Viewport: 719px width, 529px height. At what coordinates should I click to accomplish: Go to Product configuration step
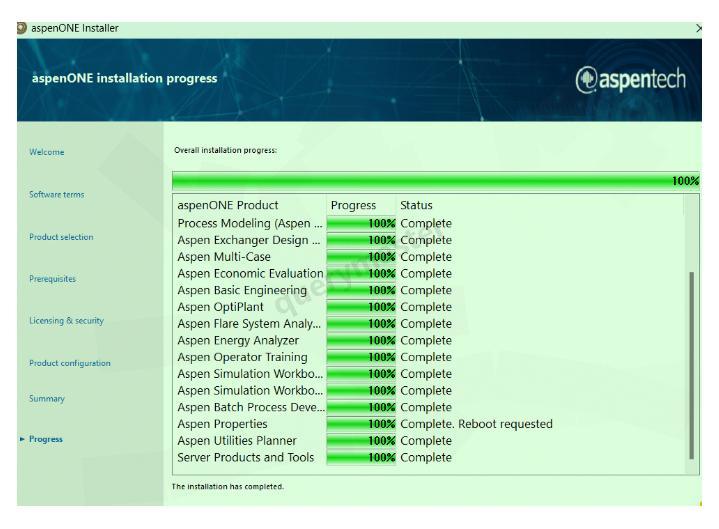point(70,363)
